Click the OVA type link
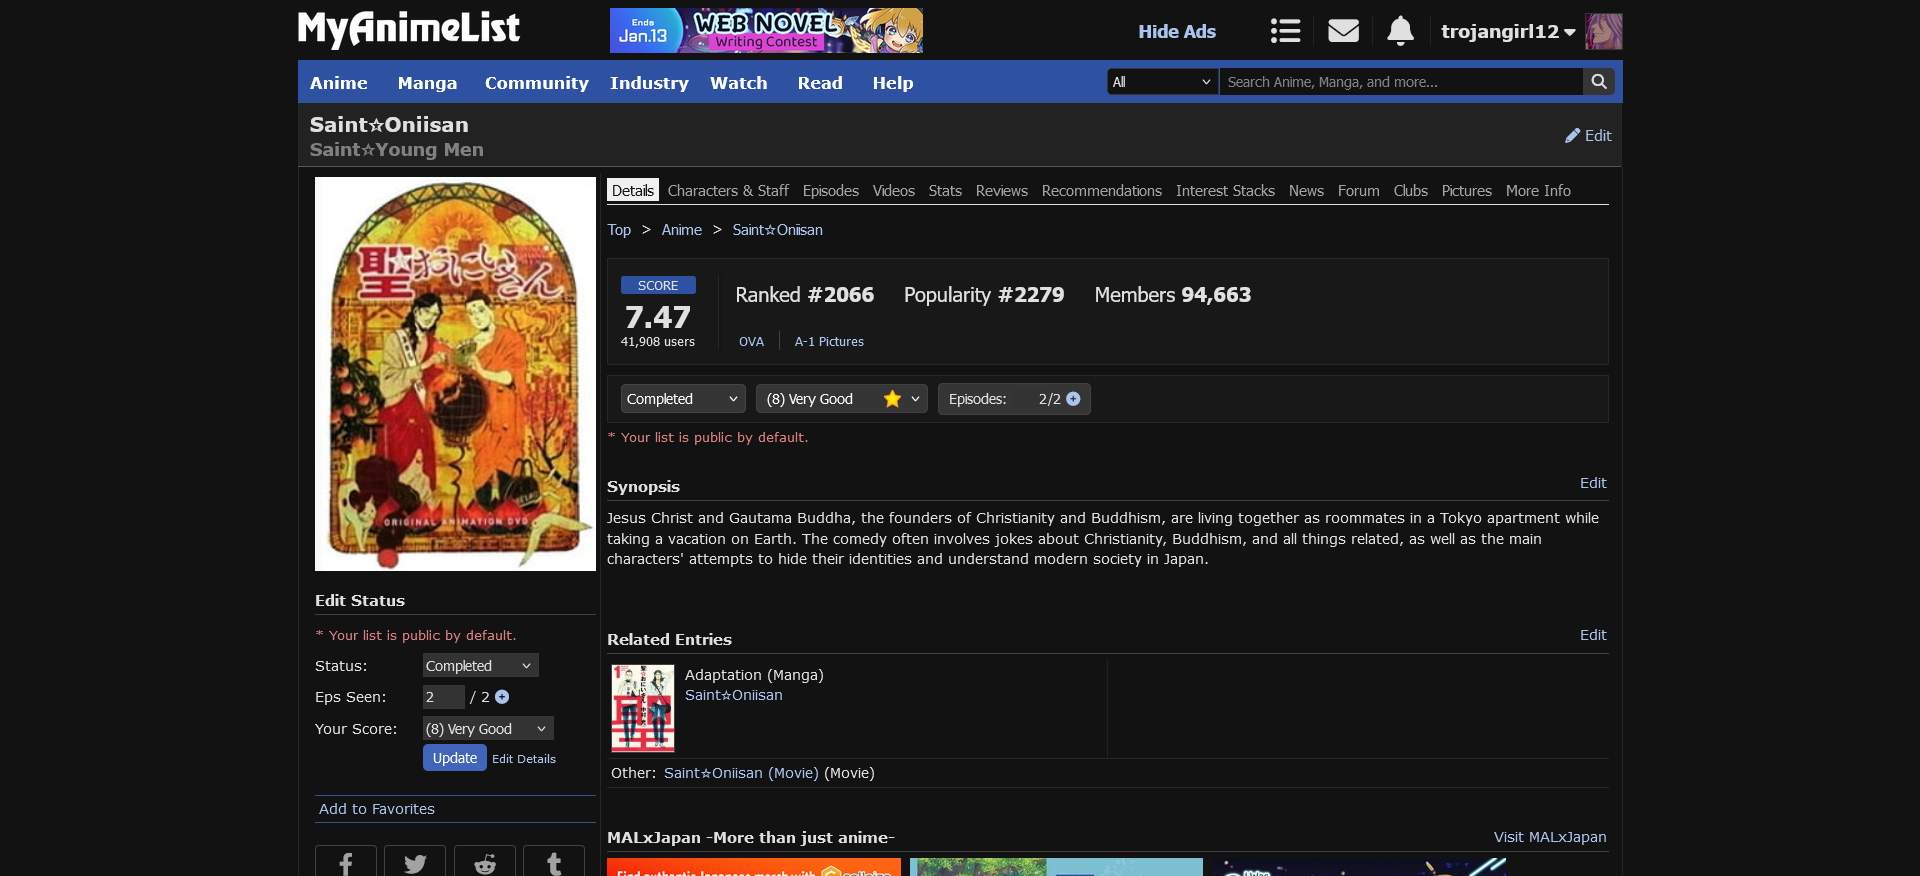 point(751,342)
